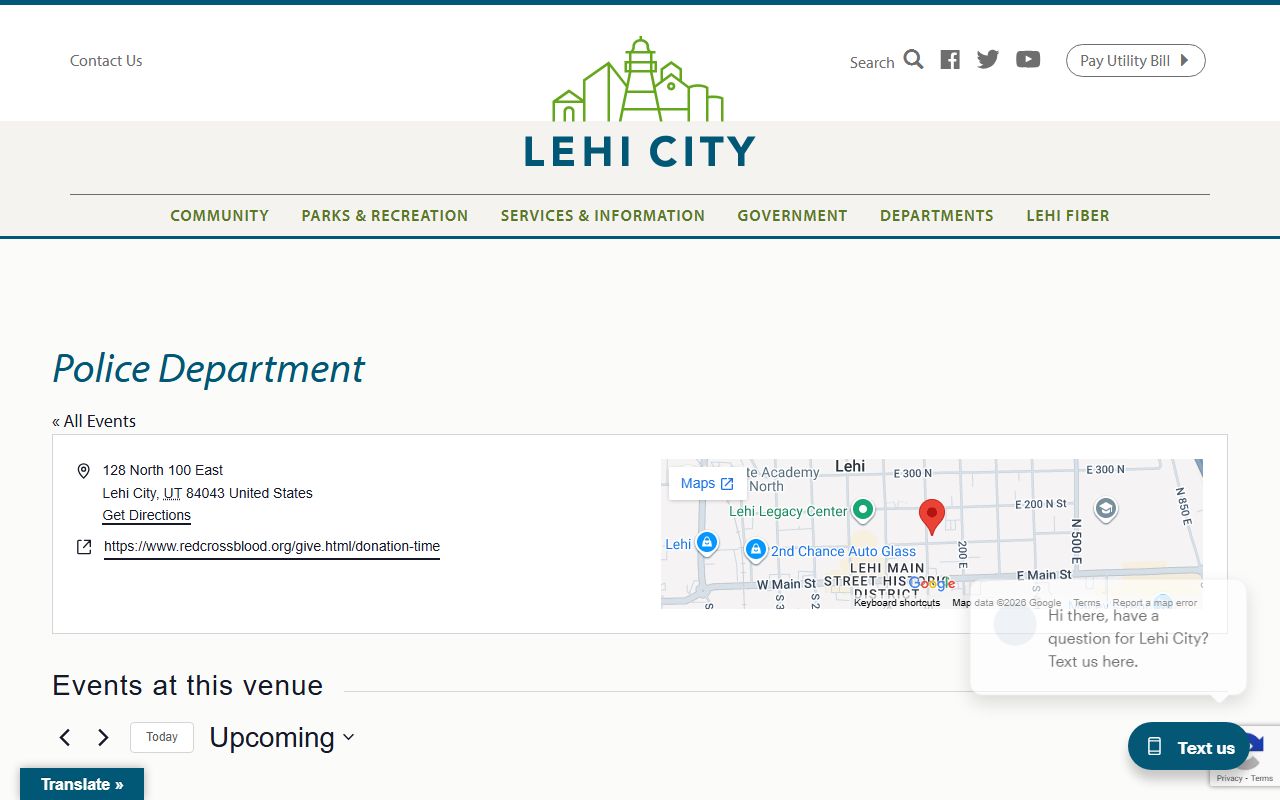Click the location pin icon beside address
The image size is (1280, 800).
click(x=84, y=471)
